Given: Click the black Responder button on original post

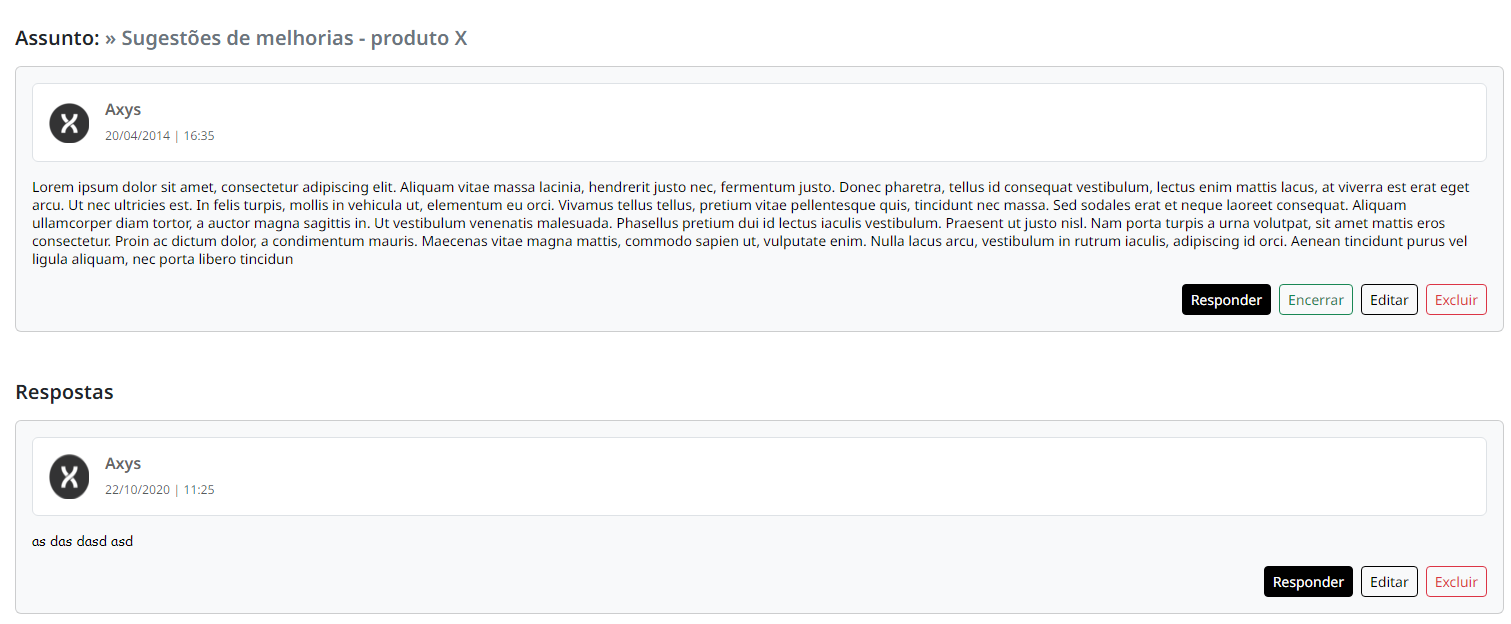Looking at the screenshot, I should 1226,300.
